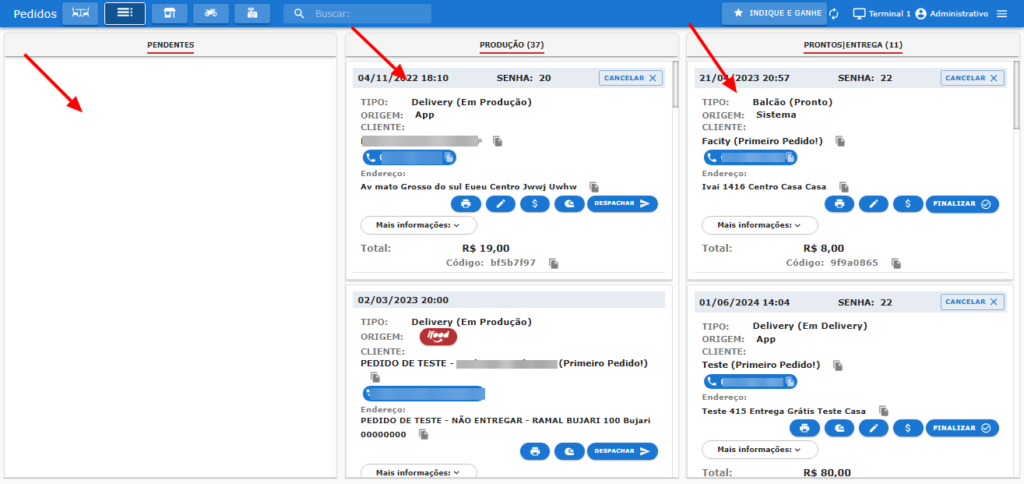
Task: Select the Prontos|Entrega (11) column header
Action: [852, 45]
